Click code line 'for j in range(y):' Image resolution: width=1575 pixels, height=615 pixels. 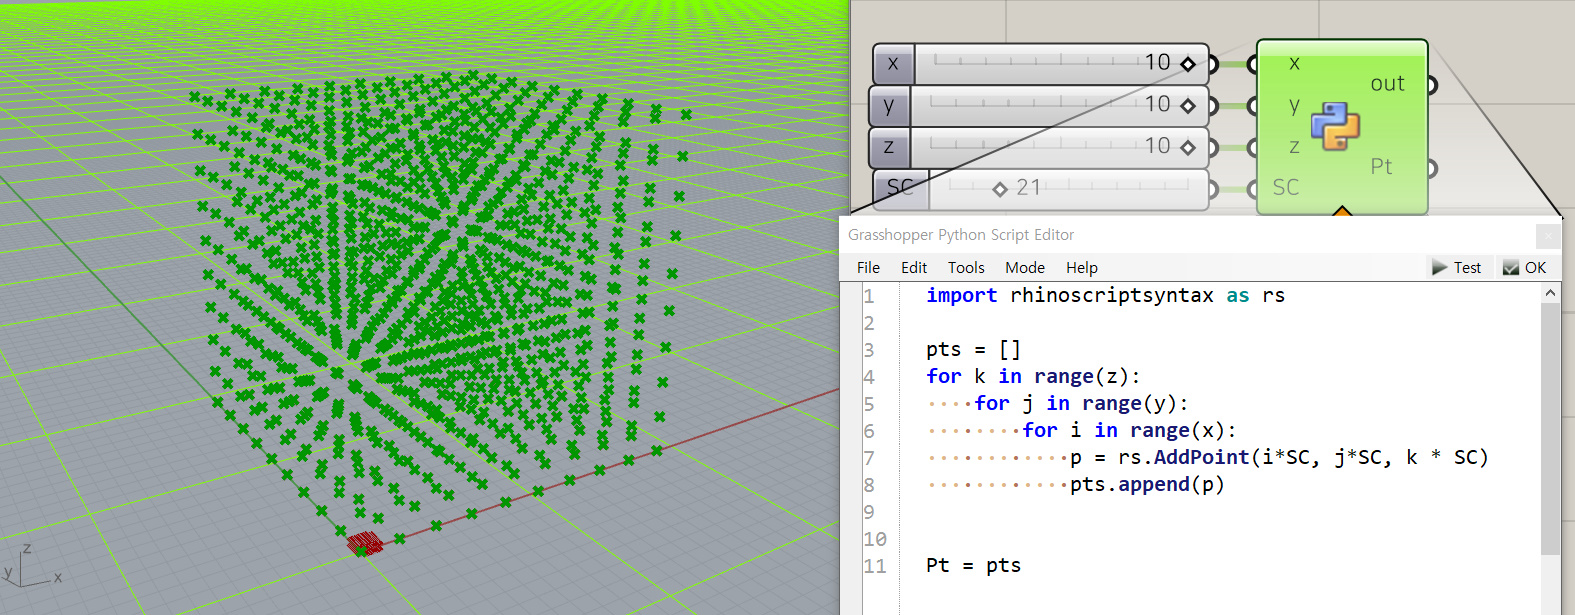coord(1081,403)
